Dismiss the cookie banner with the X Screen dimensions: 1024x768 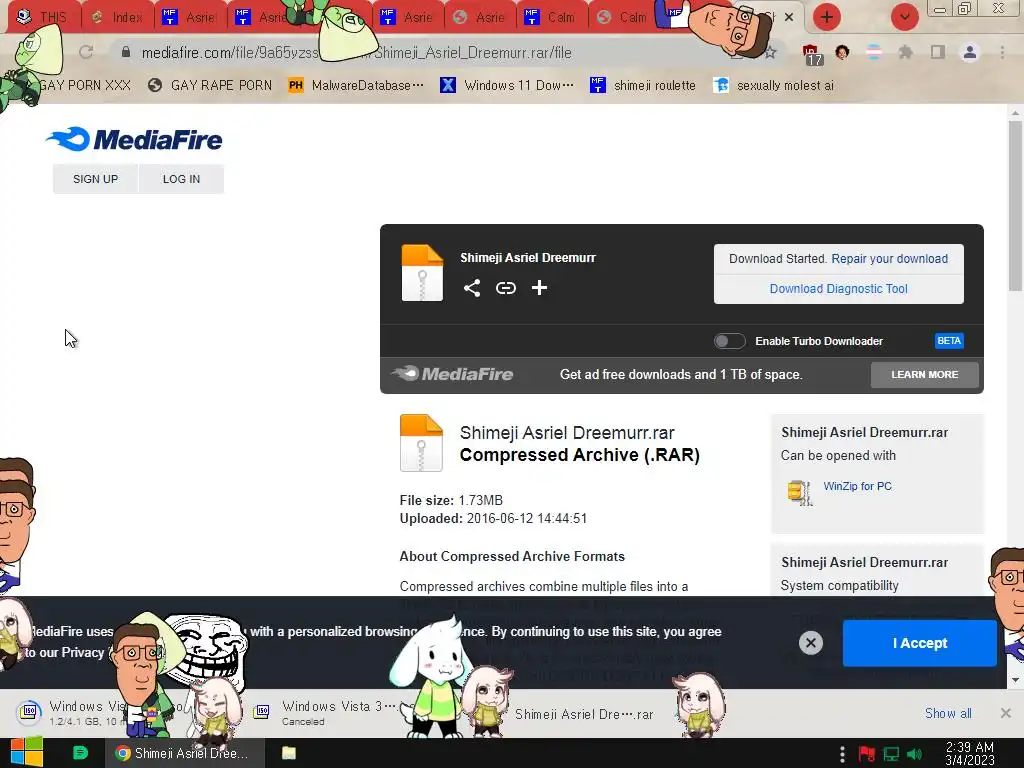[810, 643]
